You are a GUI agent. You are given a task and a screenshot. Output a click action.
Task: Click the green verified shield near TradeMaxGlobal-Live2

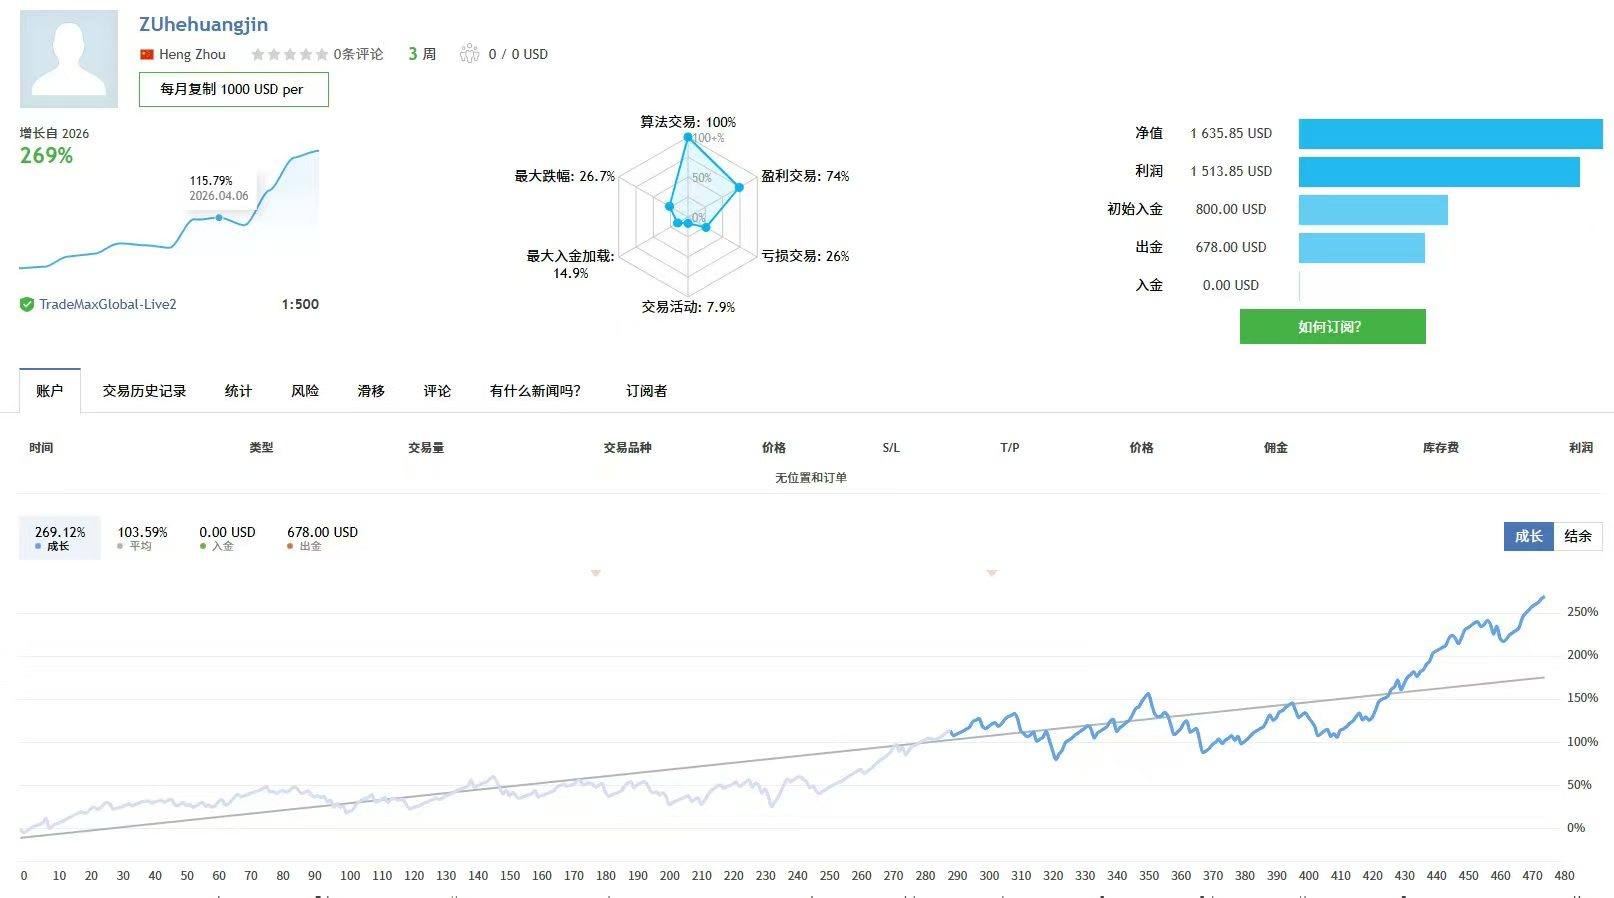click(x=27, y=305)
